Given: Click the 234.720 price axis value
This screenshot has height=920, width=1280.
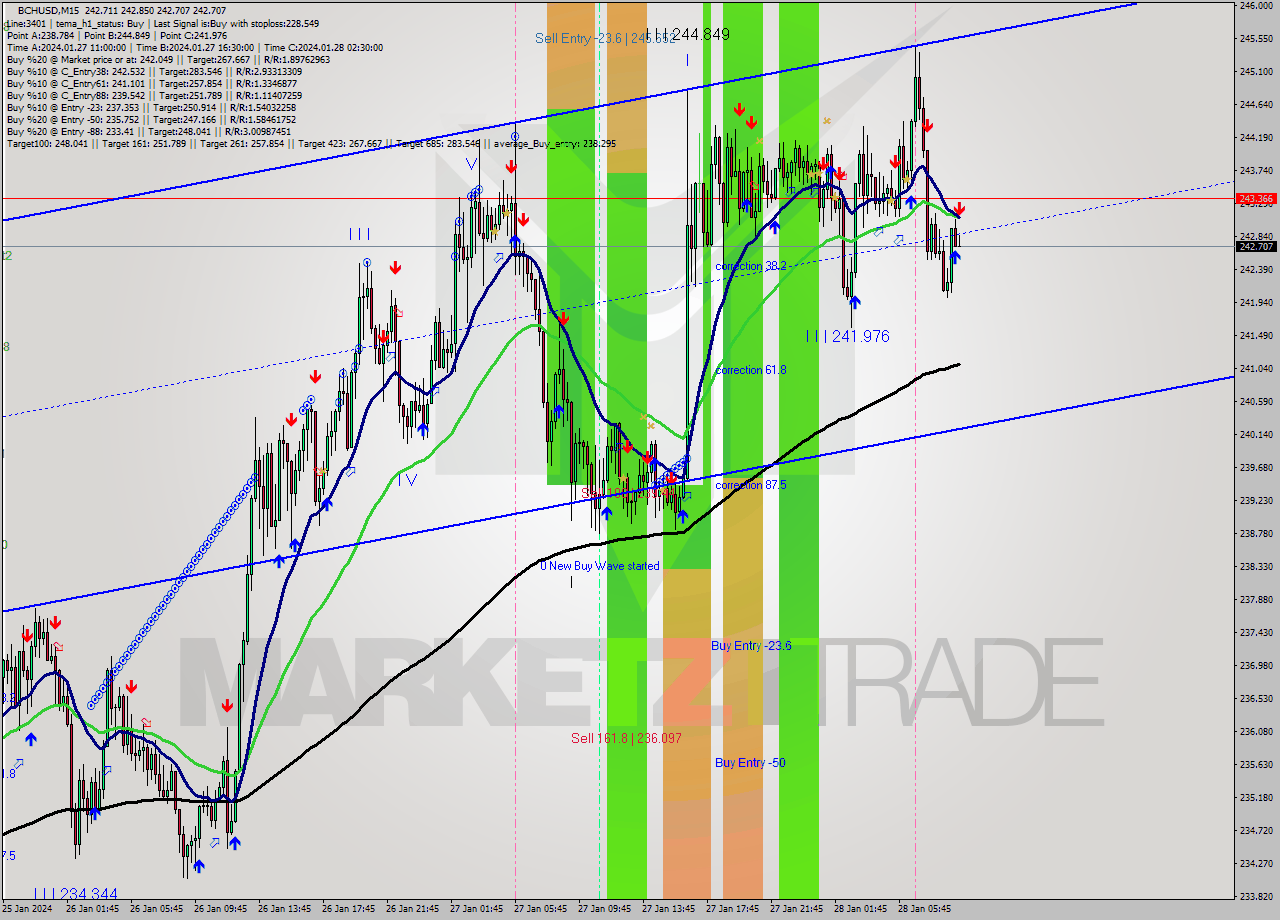Looking at the screenshot, I should (x=1255, y=831).
